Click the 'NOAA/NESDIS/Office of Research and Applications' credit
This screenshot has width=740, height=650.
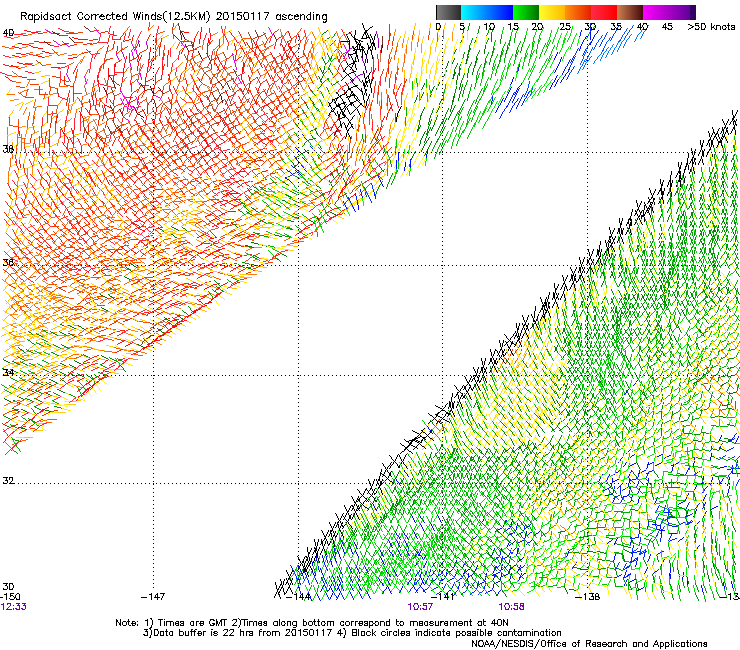click(589, 643)
